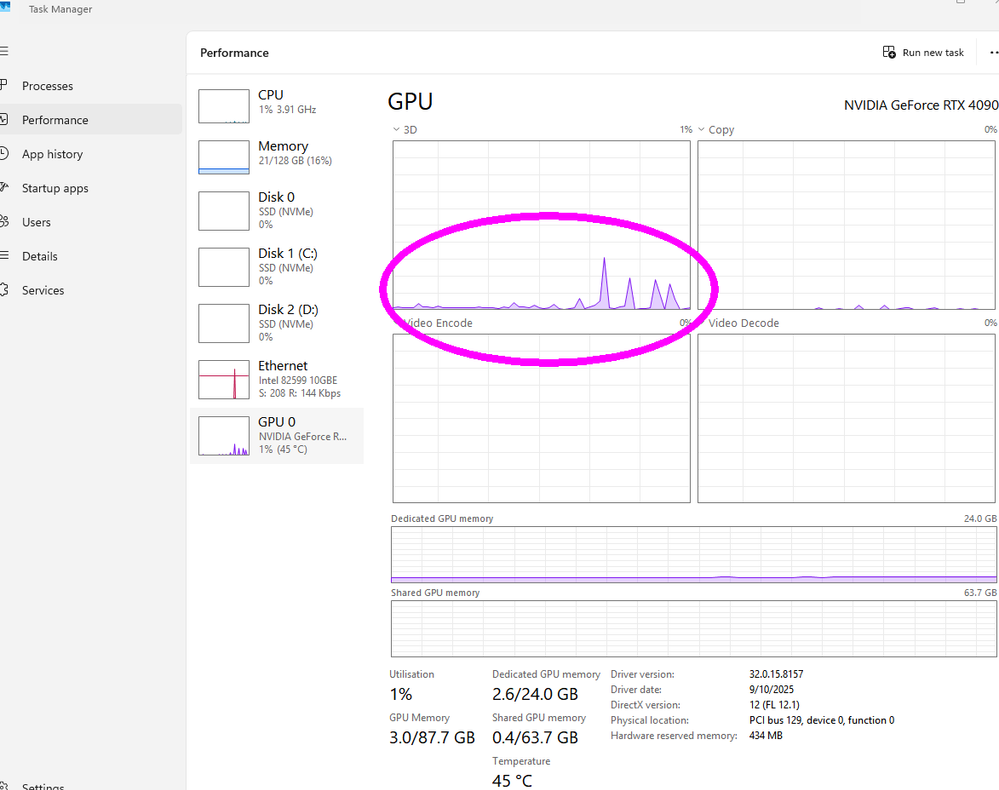Click the Services gear icon

[4, 290]
